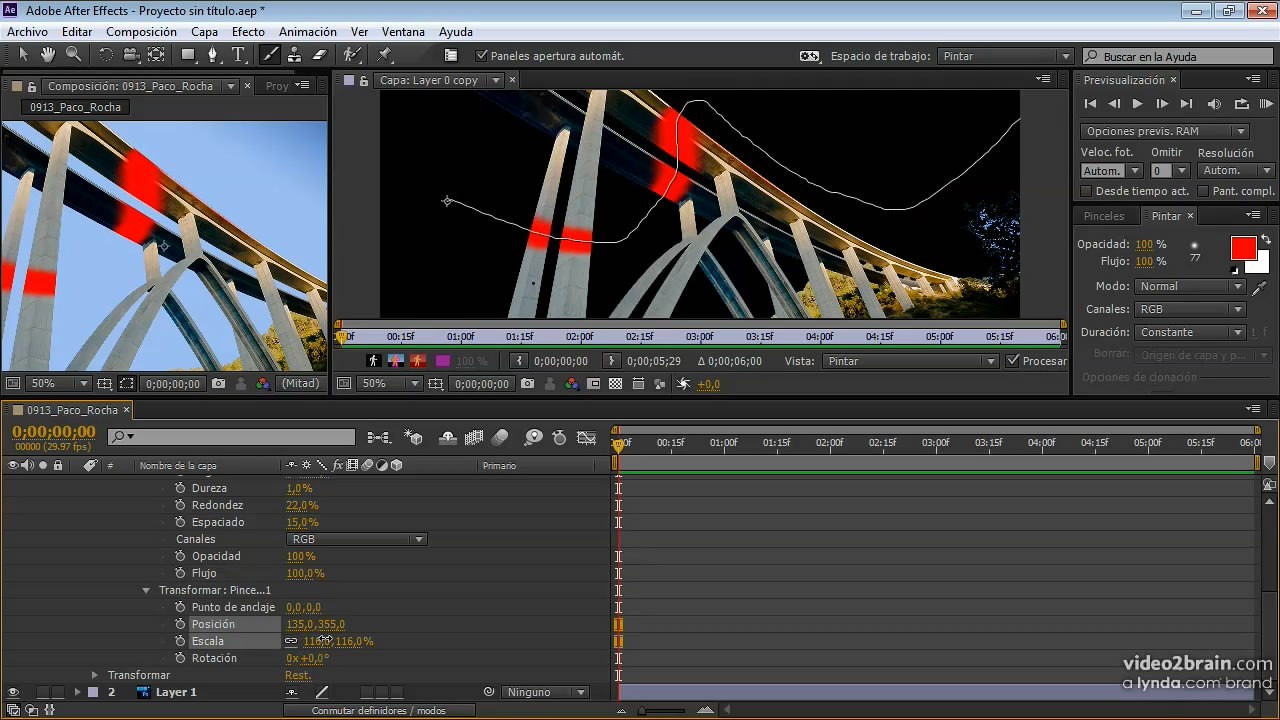Click Conmutar definidores / modos button
The image size is (1280, 720).
pos(379,711)
